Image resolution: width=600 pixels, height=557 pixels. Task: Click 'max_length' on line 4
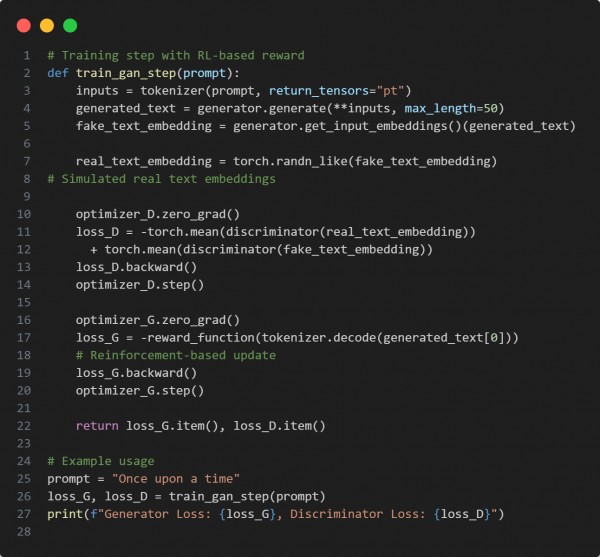[440, 108]
